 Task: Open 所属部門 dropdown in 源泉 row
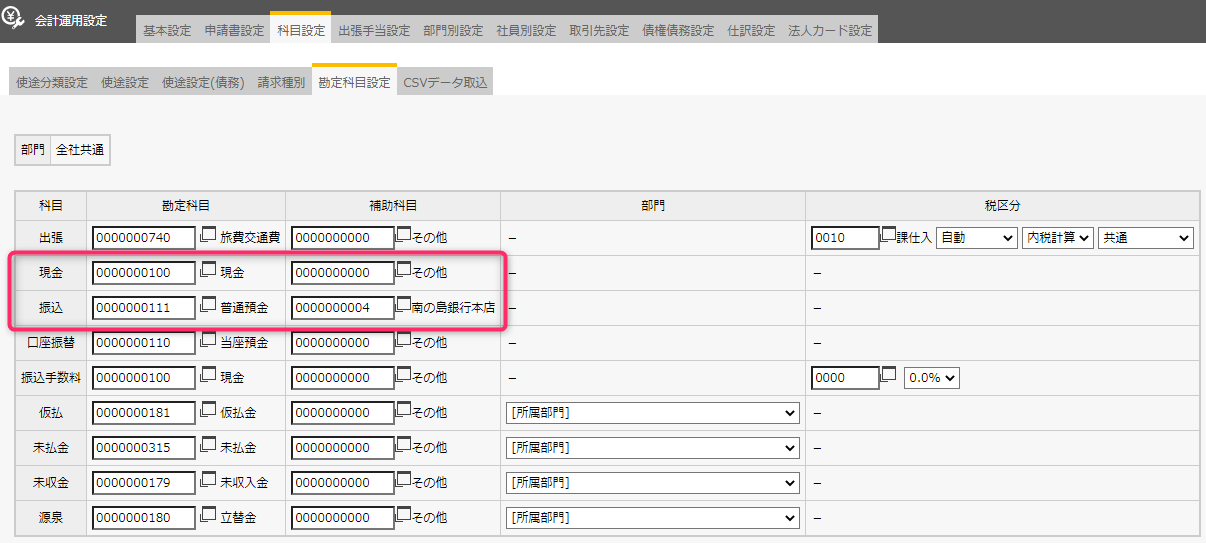pyautogui.click(x=653, y=518)
